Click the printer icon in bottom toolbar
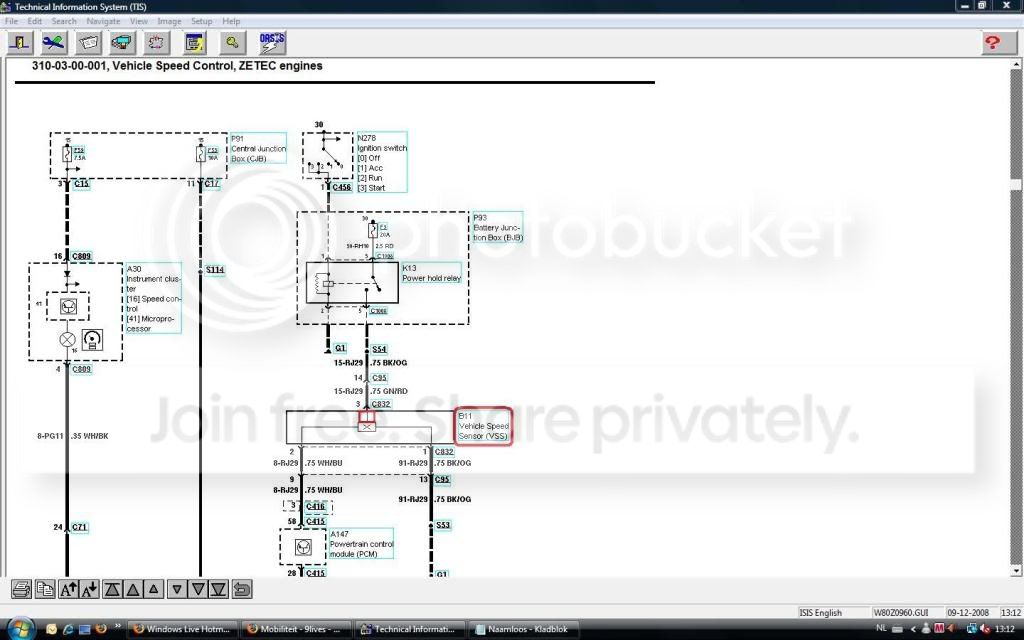 pos(22,589)
